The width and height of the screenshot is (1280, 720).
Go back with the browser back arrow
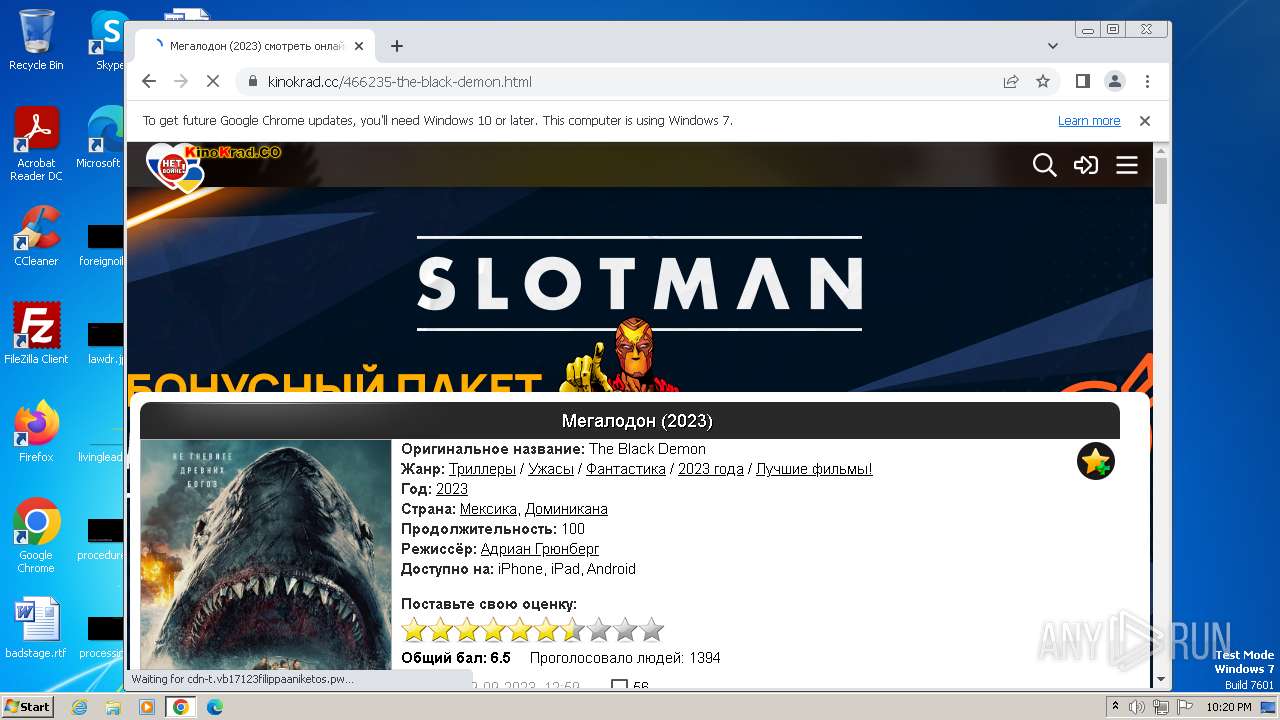coord(149,82)
